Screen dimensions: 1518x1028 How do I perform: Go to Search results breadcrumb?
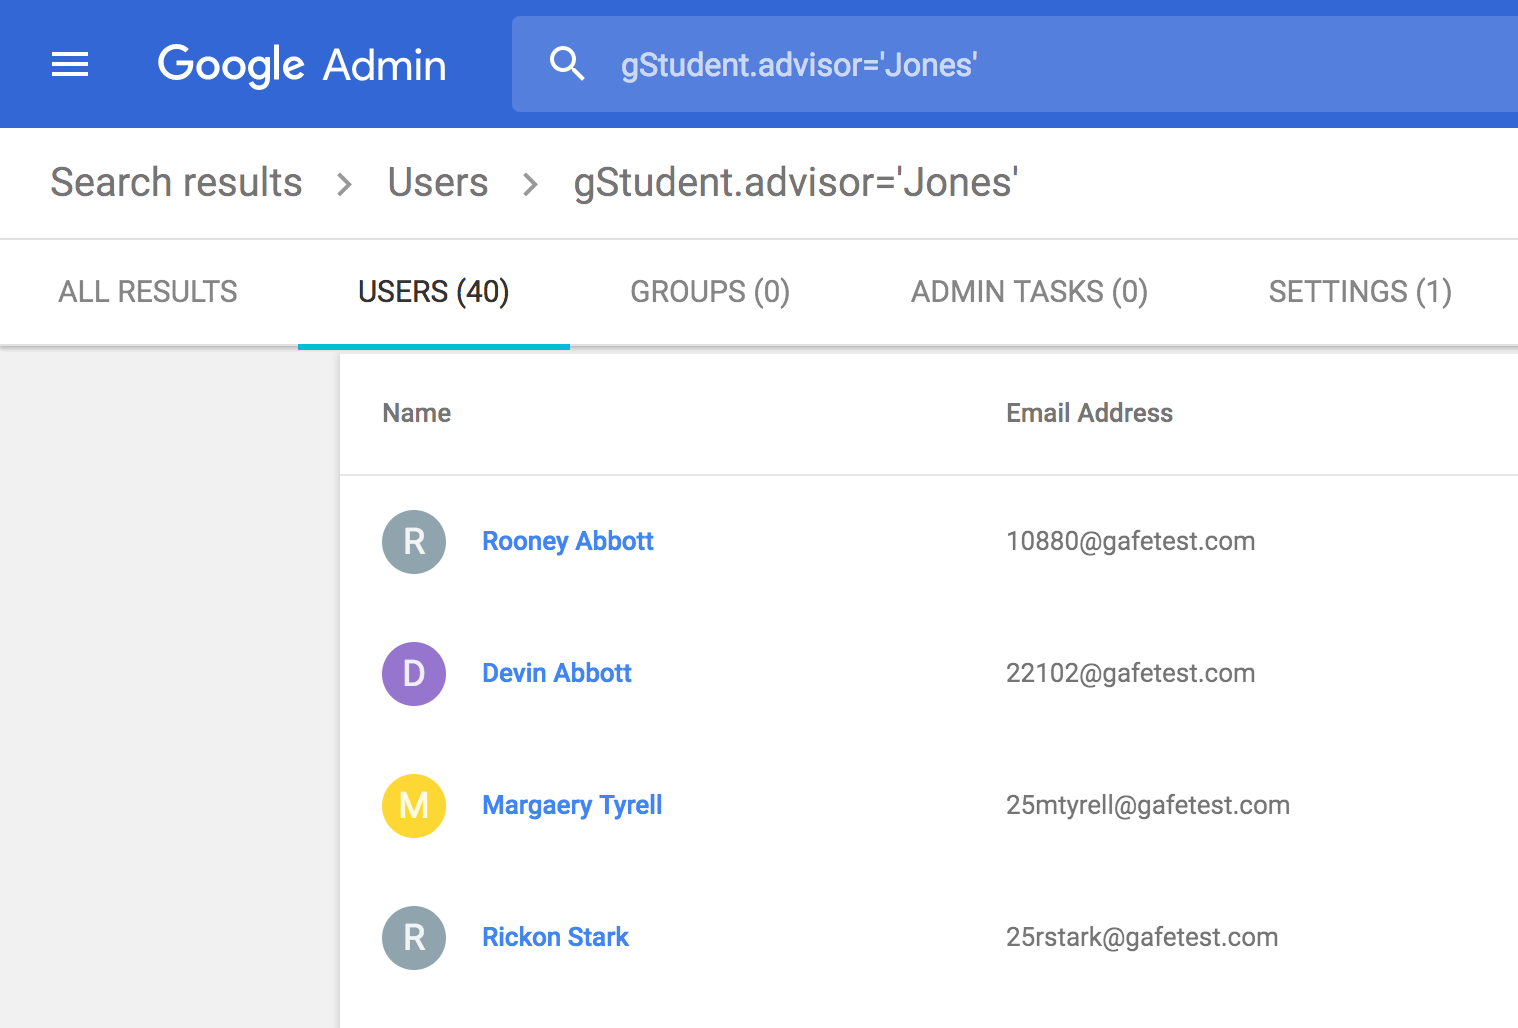176,183
